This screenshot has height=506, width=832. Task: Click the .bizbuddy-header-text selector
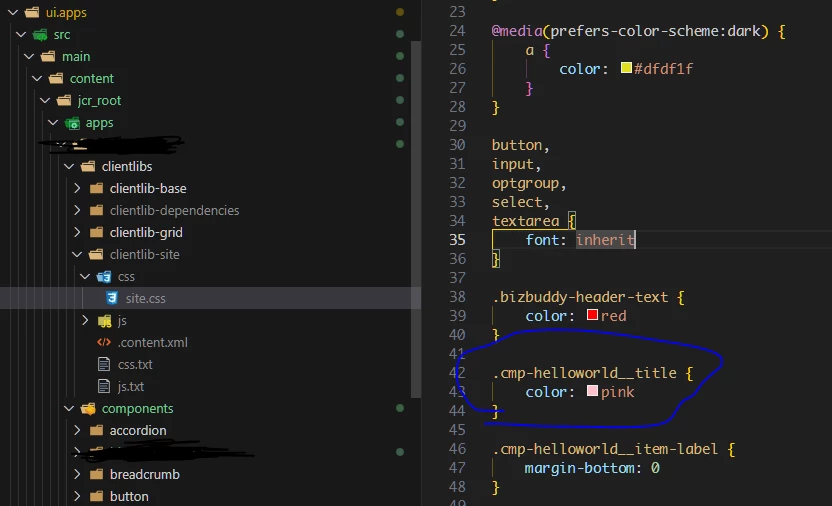point(580,296)
